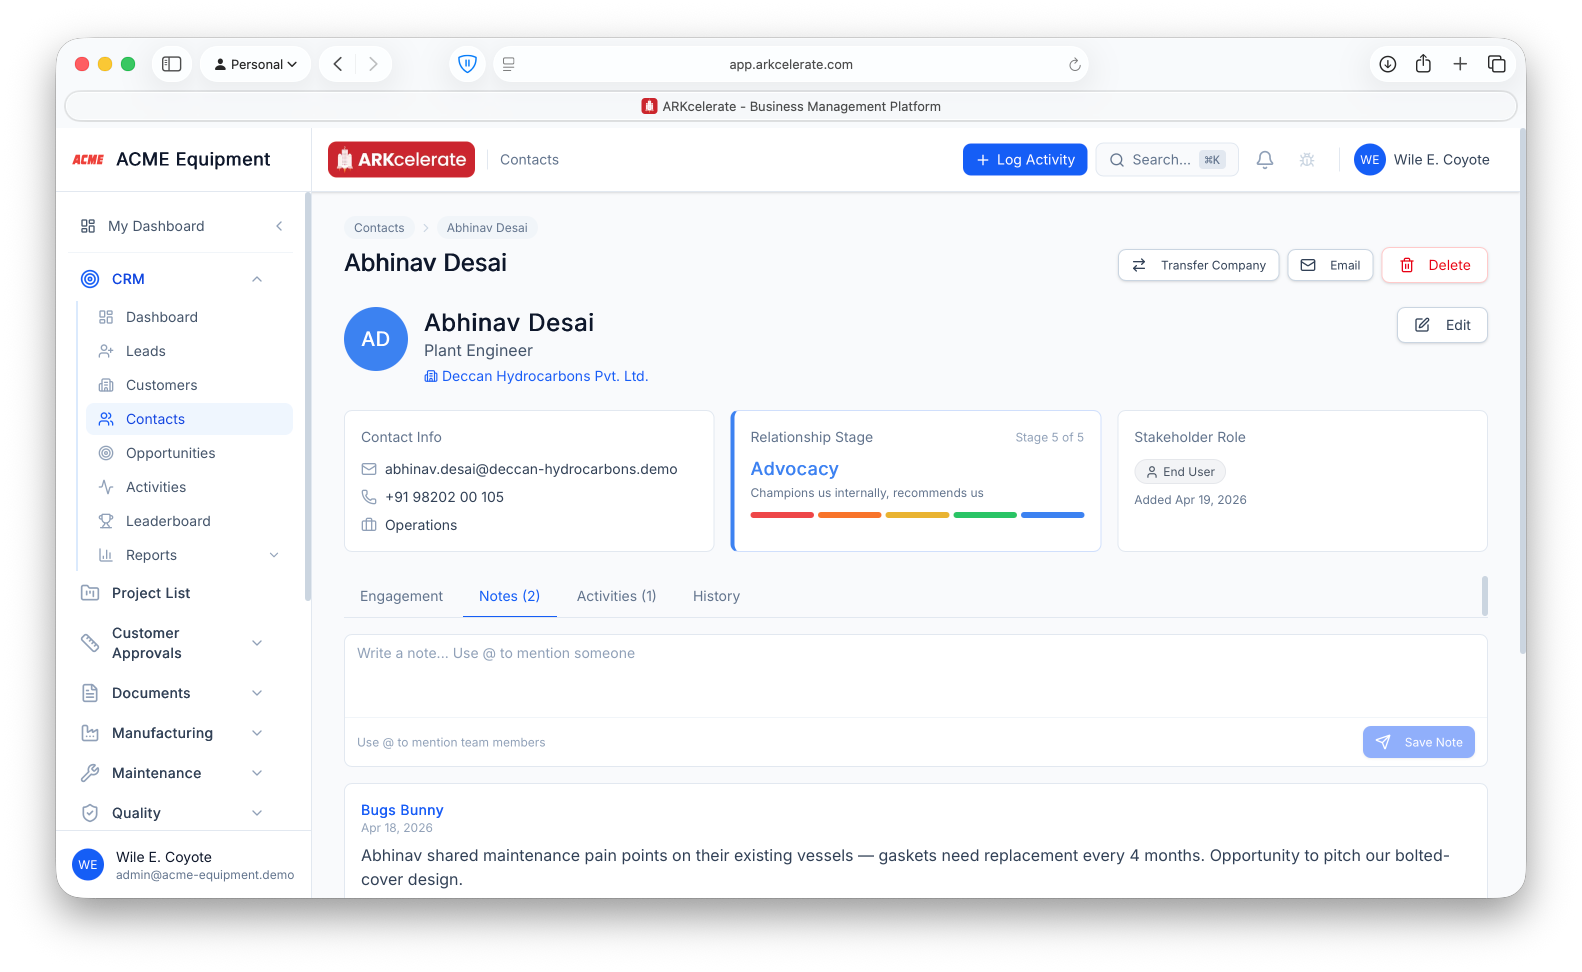Click the email envelope icon in Contact Info
Viewport: 1582px width, 972px height.
point(369,469)
